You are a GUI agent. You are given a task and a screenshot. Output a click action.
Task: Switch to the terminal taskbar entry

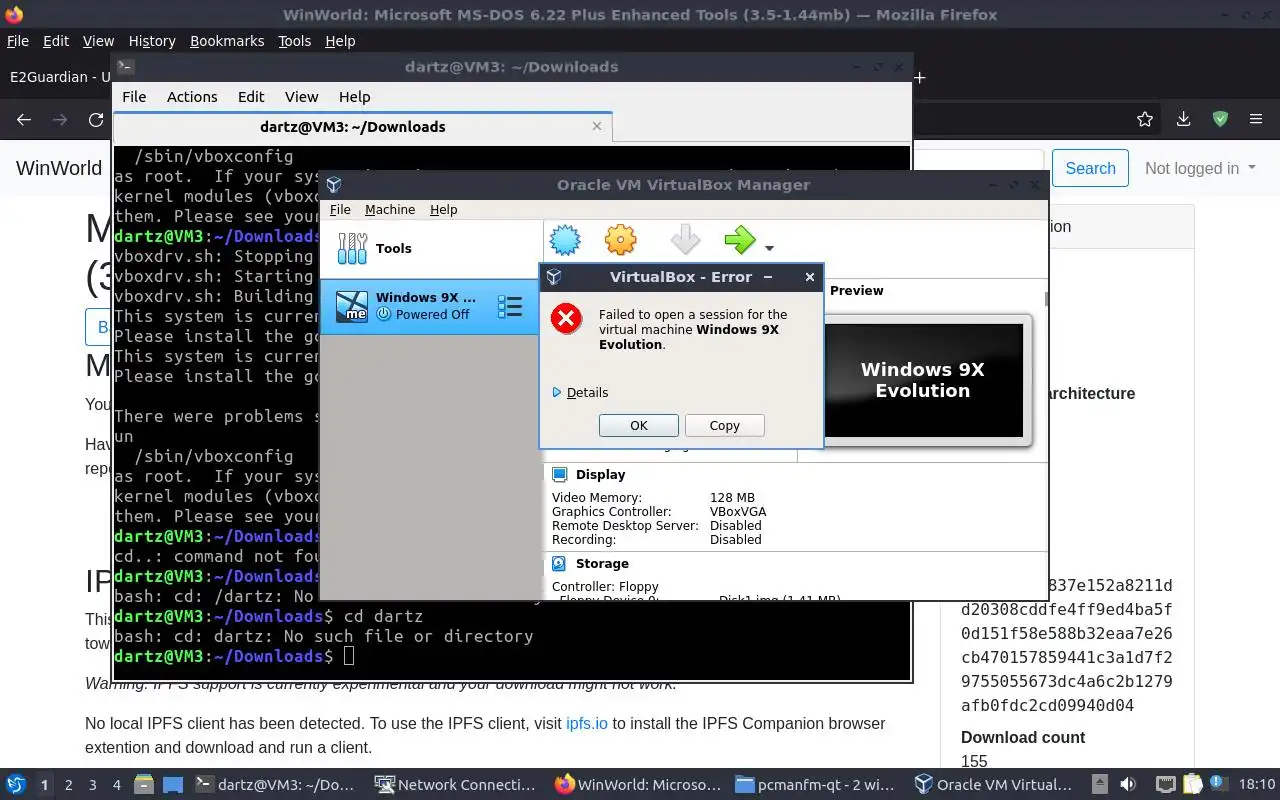click(x=275, y=785)
